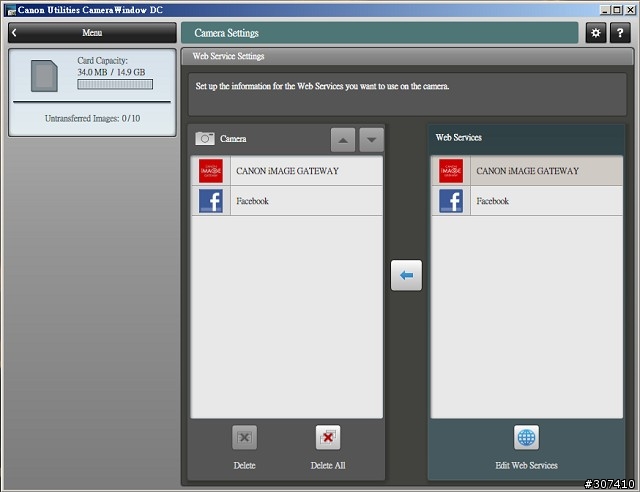Maximize the CameraWindow DC window

[617, 9]
